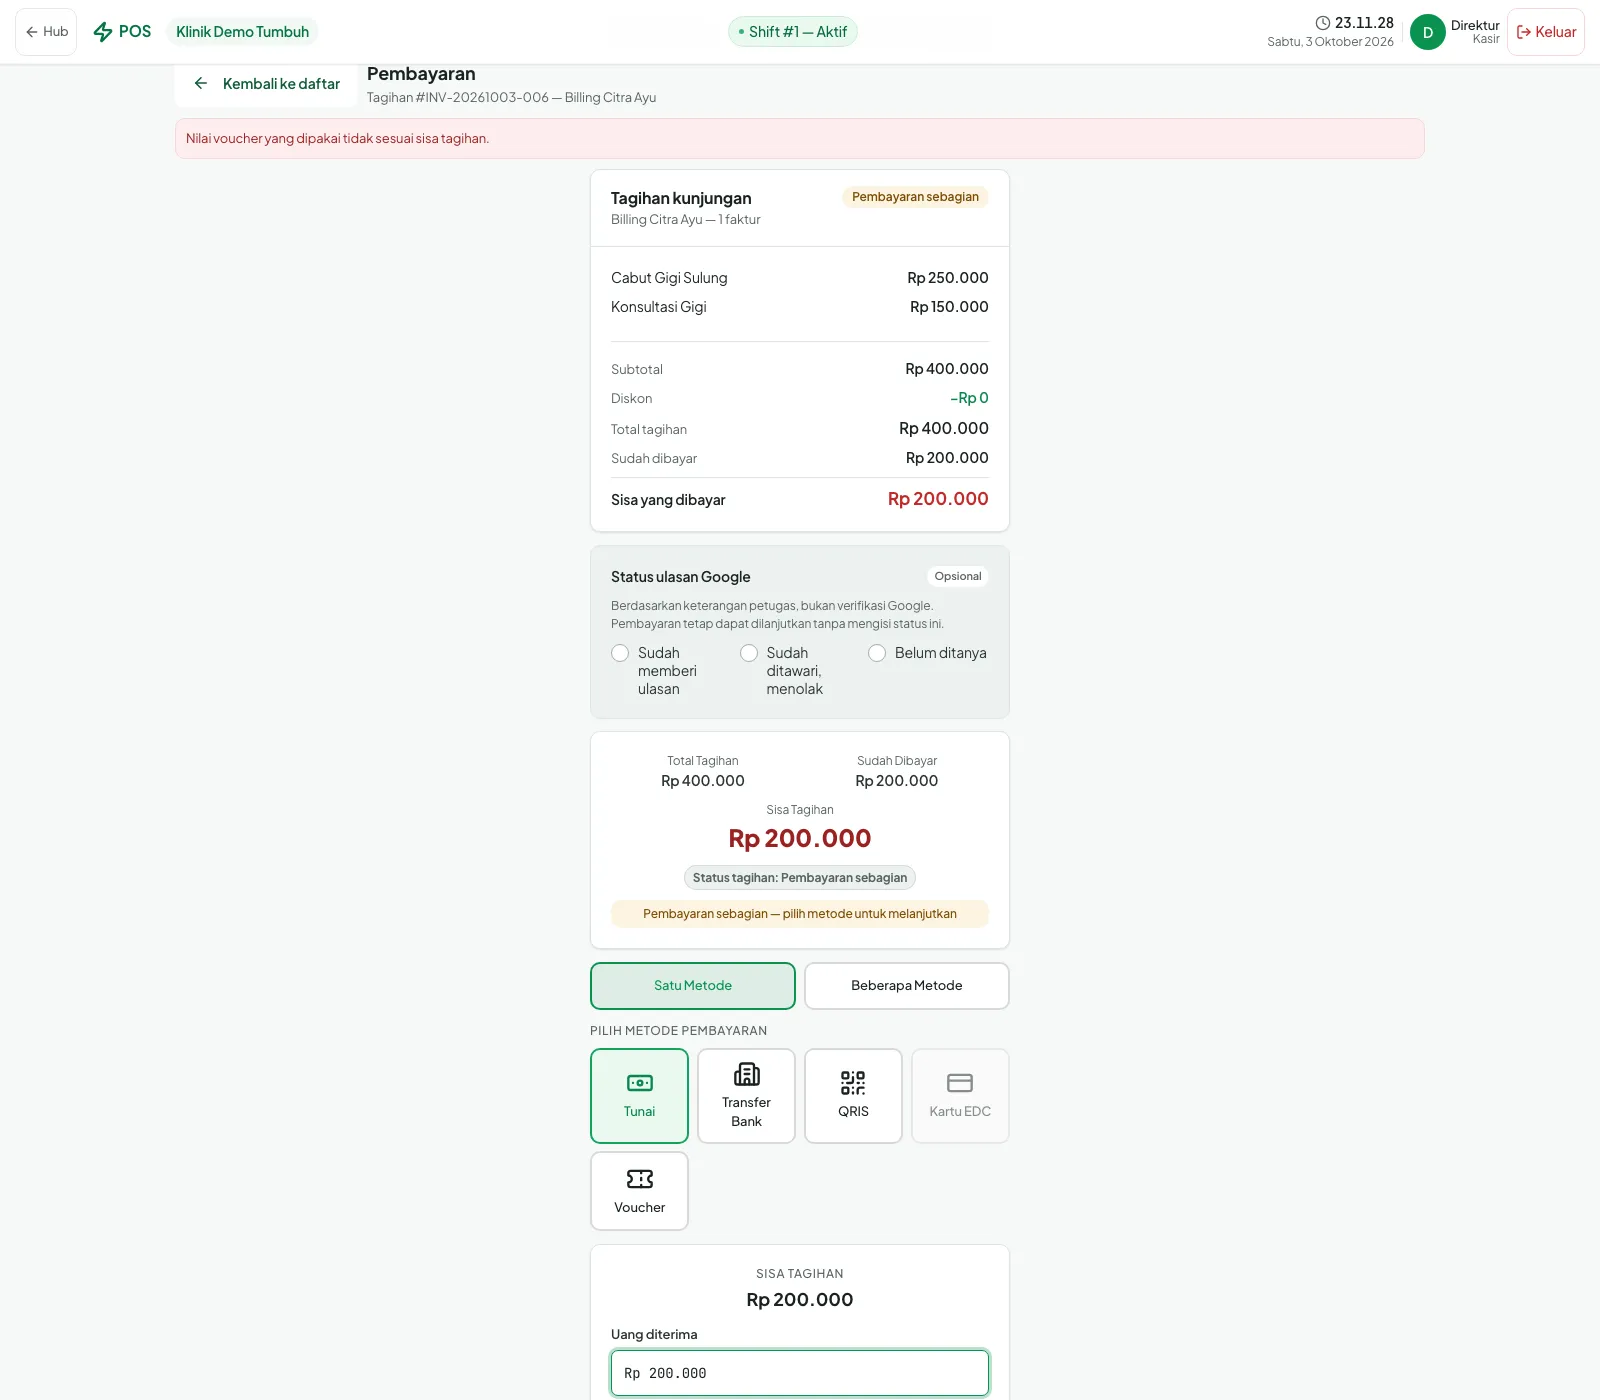Open the Direktur profile avatar D
Screen dimensions: 1600x1400
point(1427,32)
